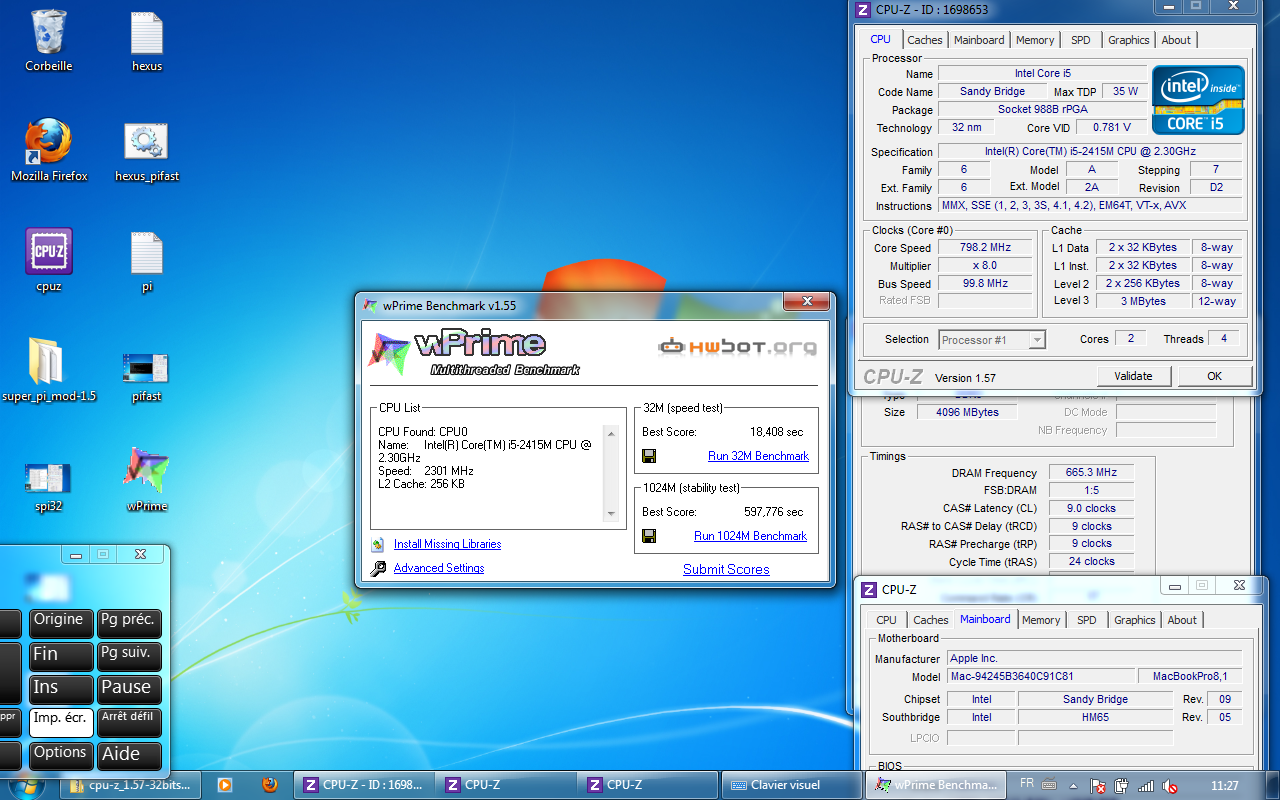This screenshot has height=800, width=1280.
Task: Open the hexus text file icon
Action: click(x=147, y=41)
